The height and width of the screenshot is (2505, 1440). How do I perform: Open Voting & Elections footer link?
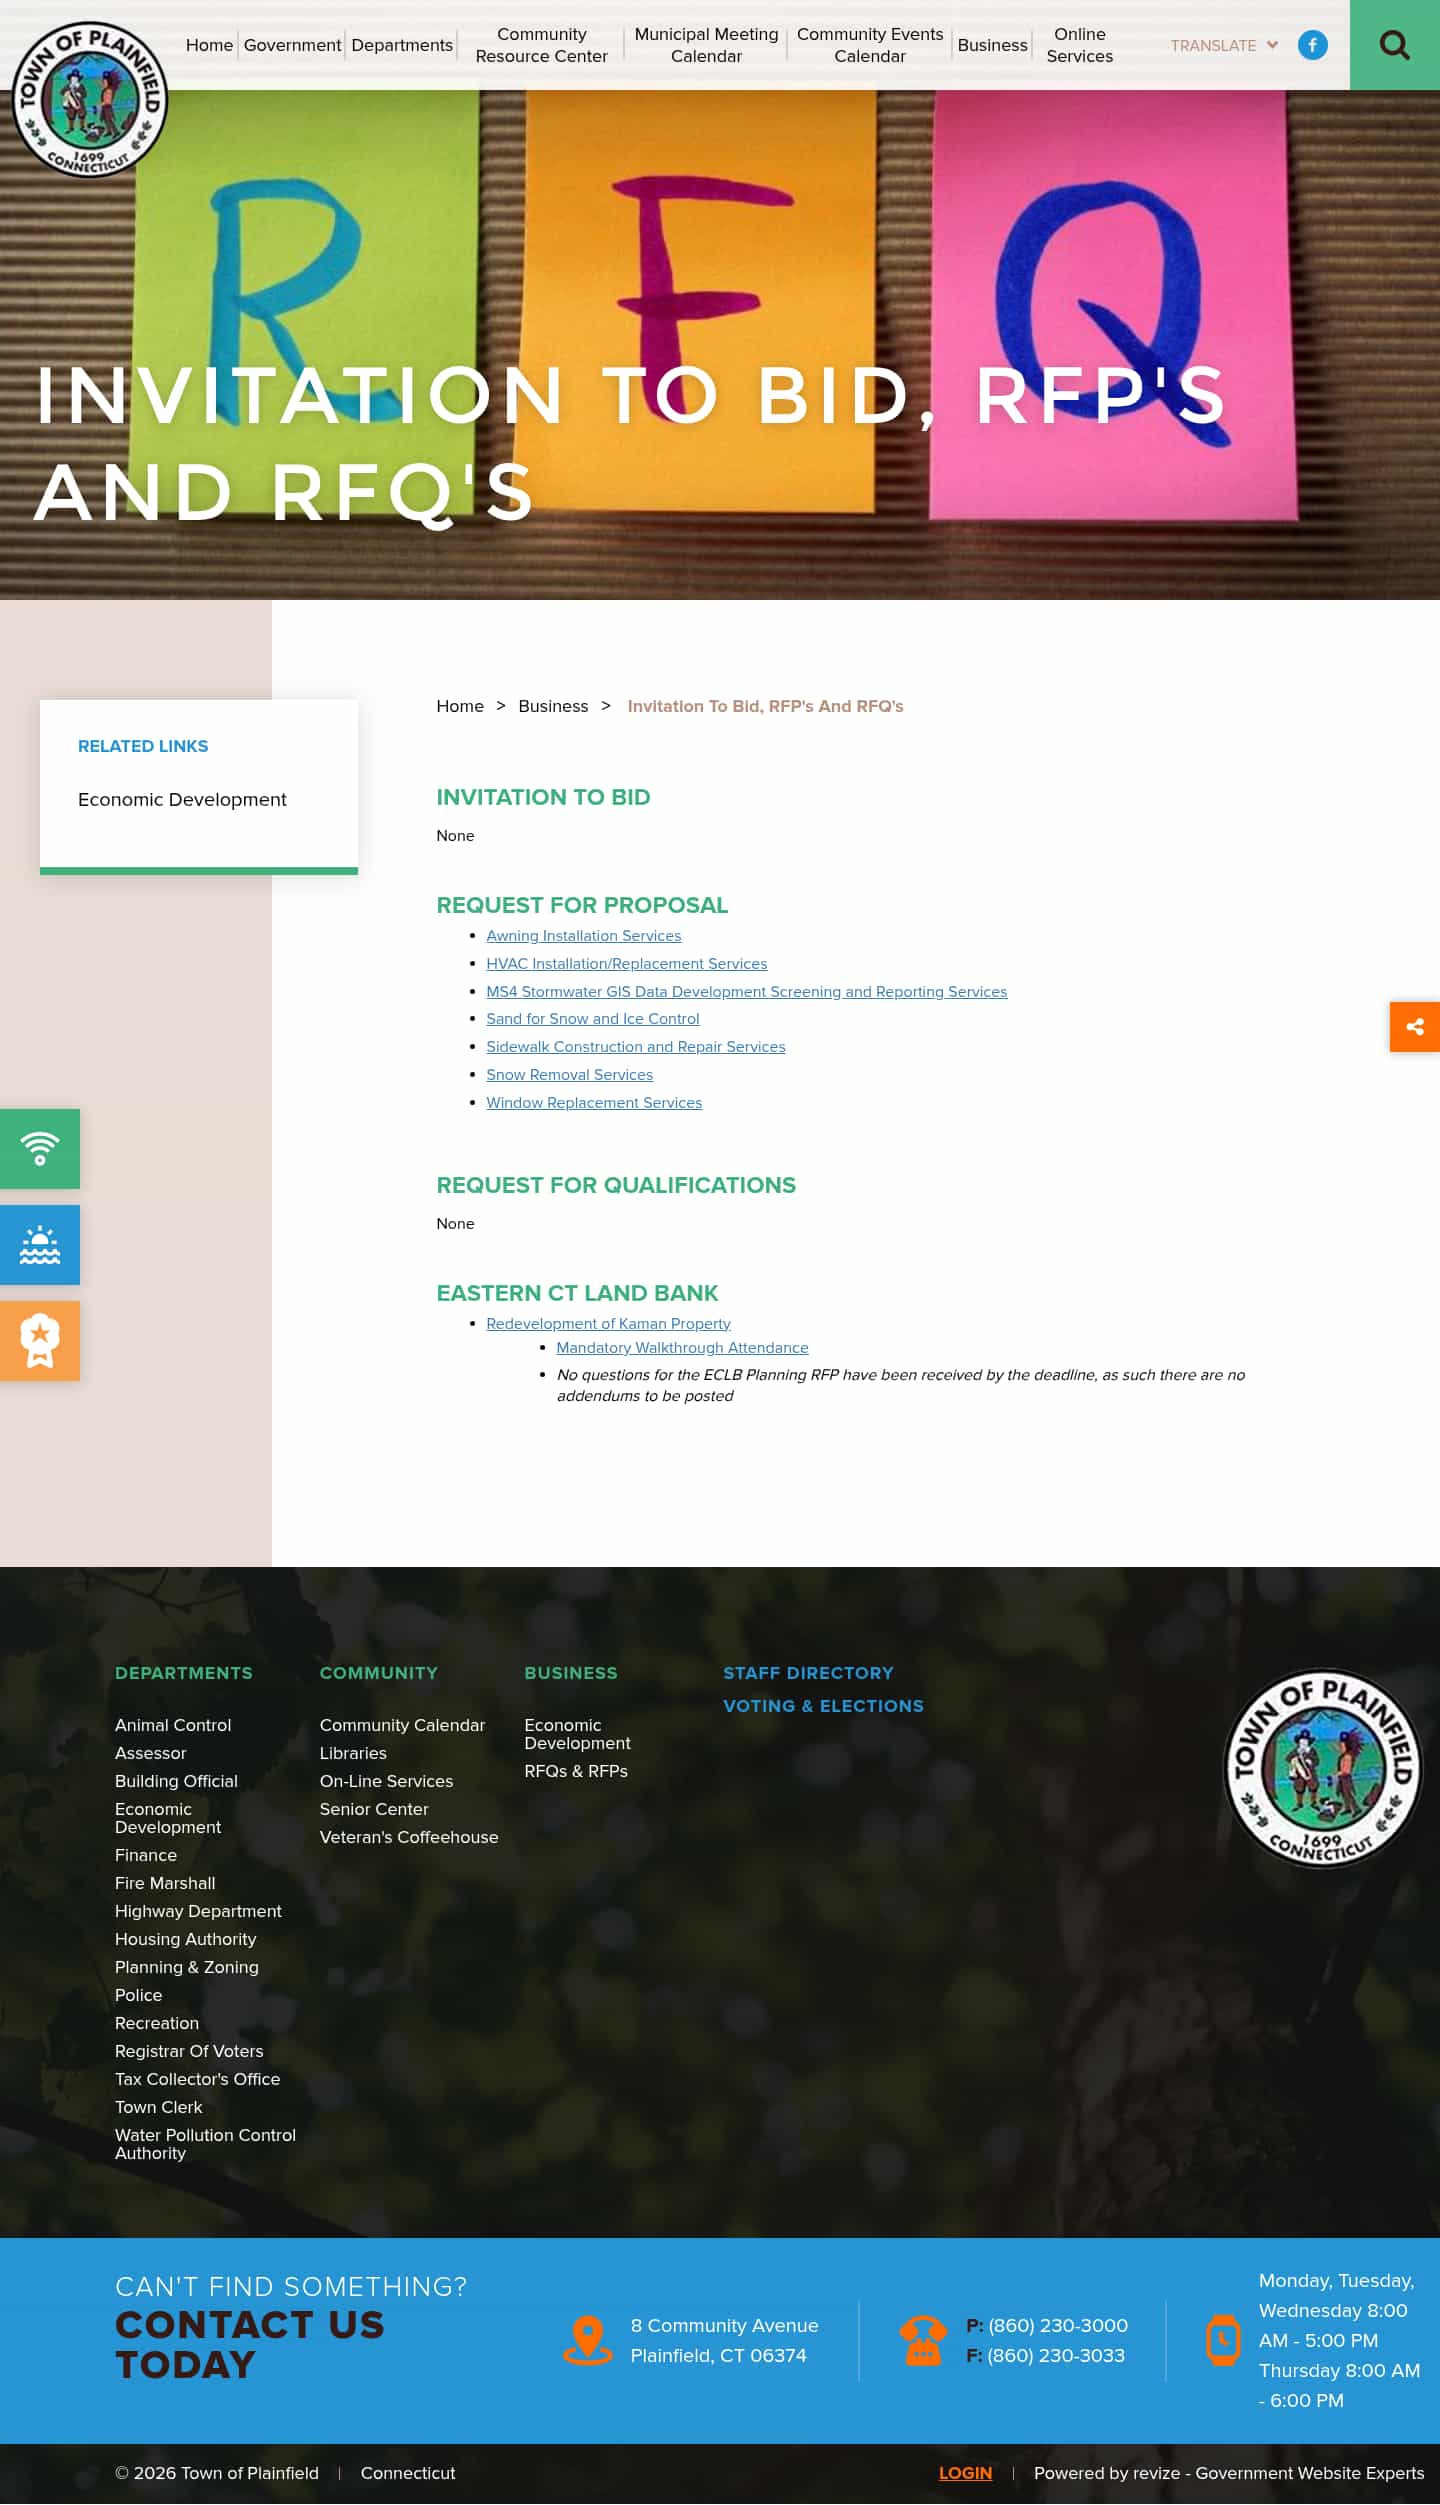(823, 1706)
